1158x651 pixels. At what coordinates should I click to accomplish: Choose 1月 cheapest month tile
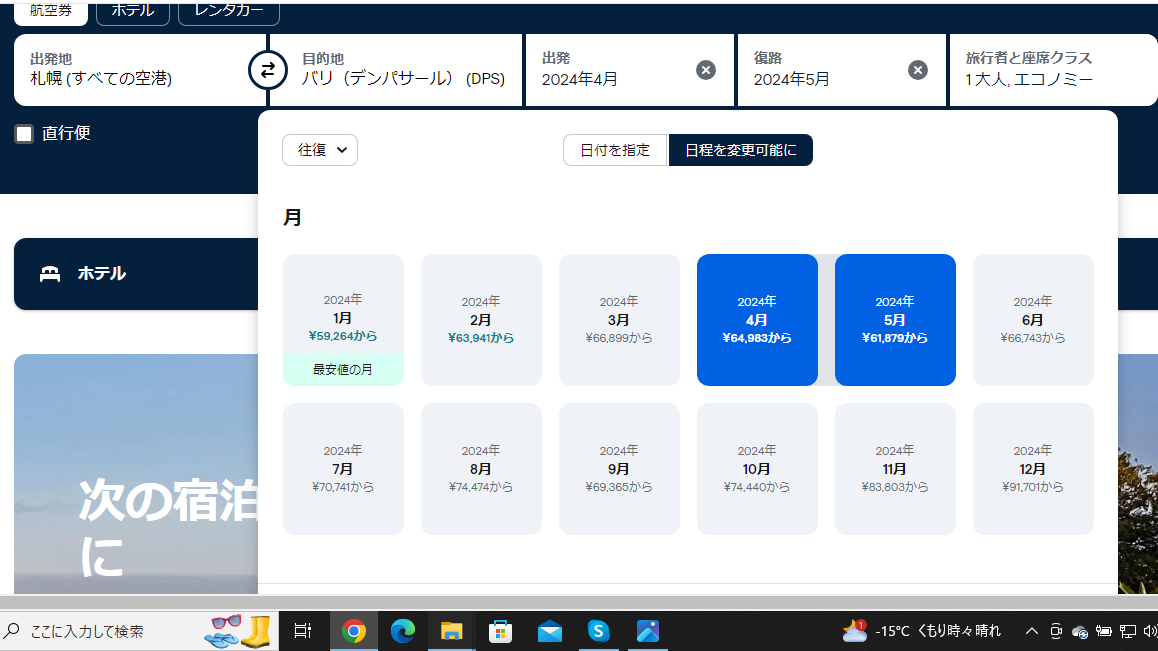click(x=343, y=319)
